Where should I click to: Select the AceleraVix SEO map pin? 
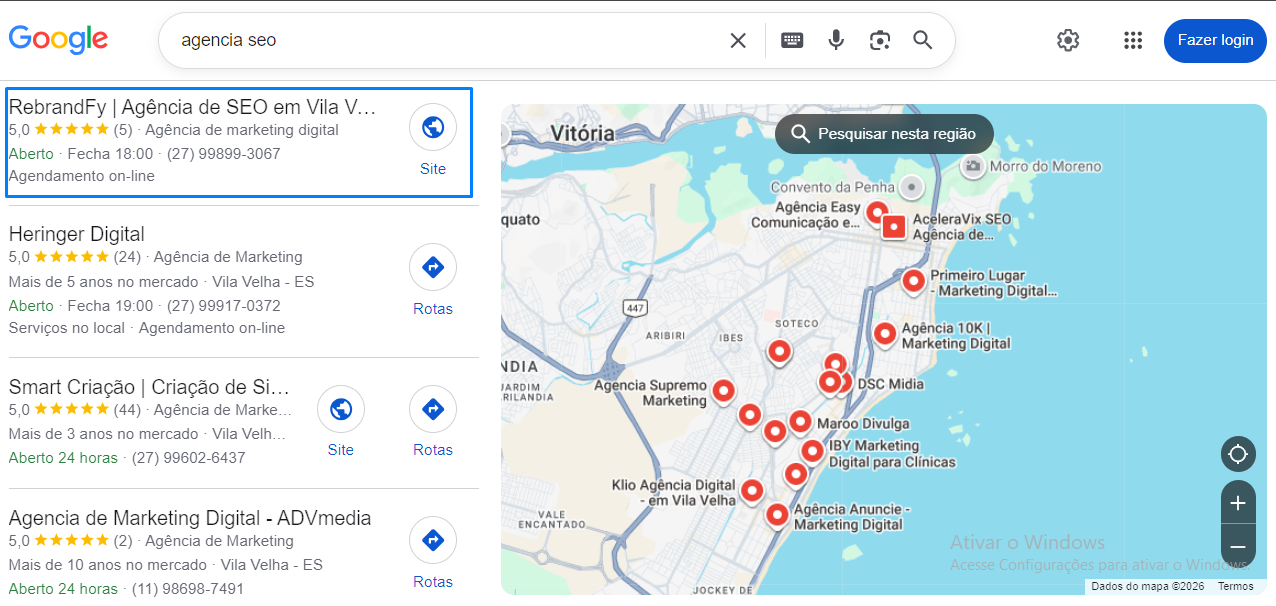(894, 227)
